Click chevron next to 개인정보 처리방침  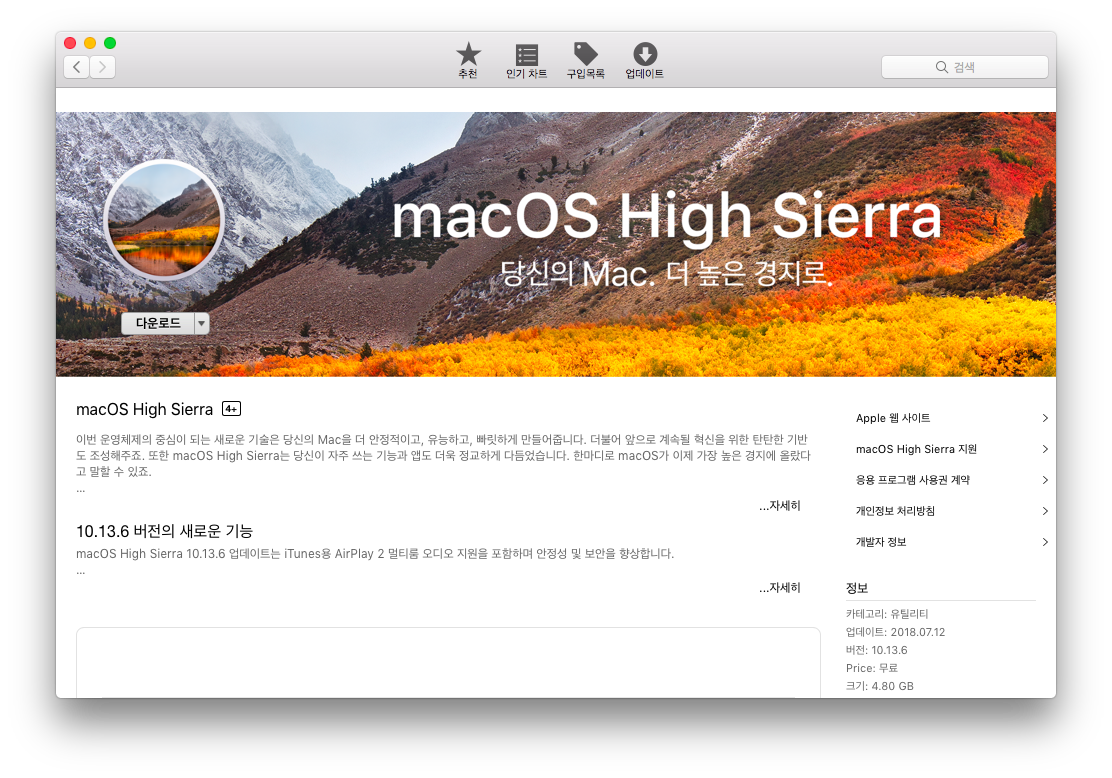click(1045, 511)
